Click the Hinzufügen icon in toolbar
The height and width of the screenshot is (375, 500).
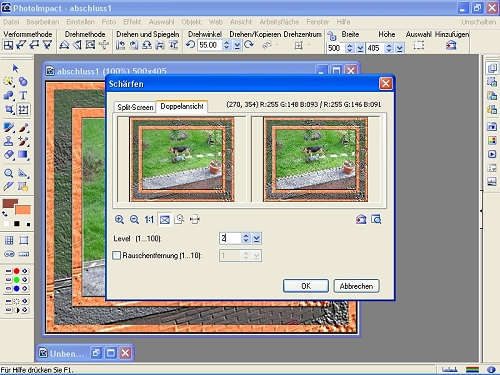point(451,45)
